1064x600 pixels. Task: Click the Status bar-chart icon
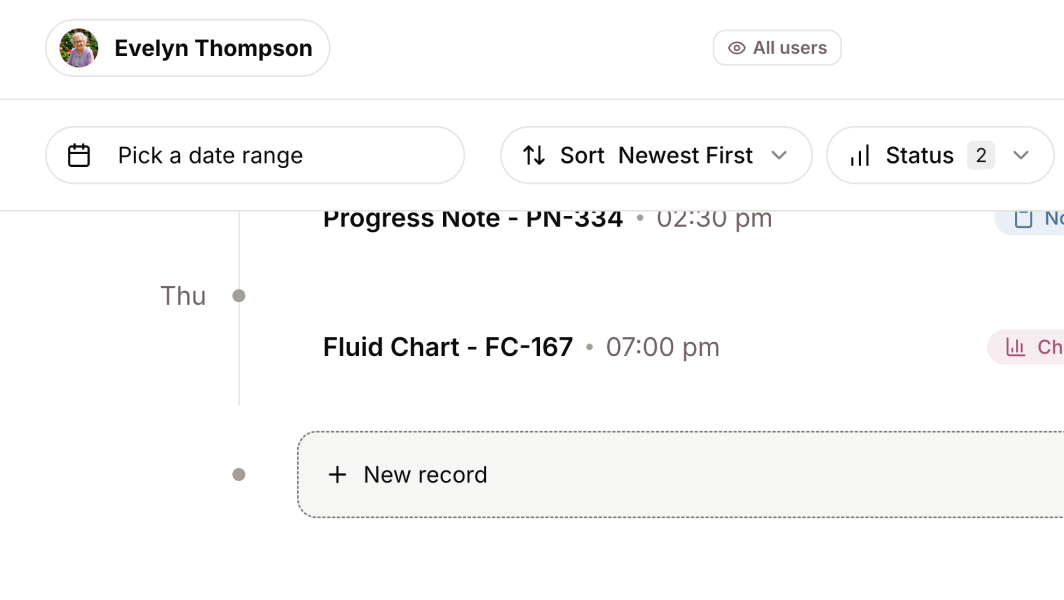860,156
